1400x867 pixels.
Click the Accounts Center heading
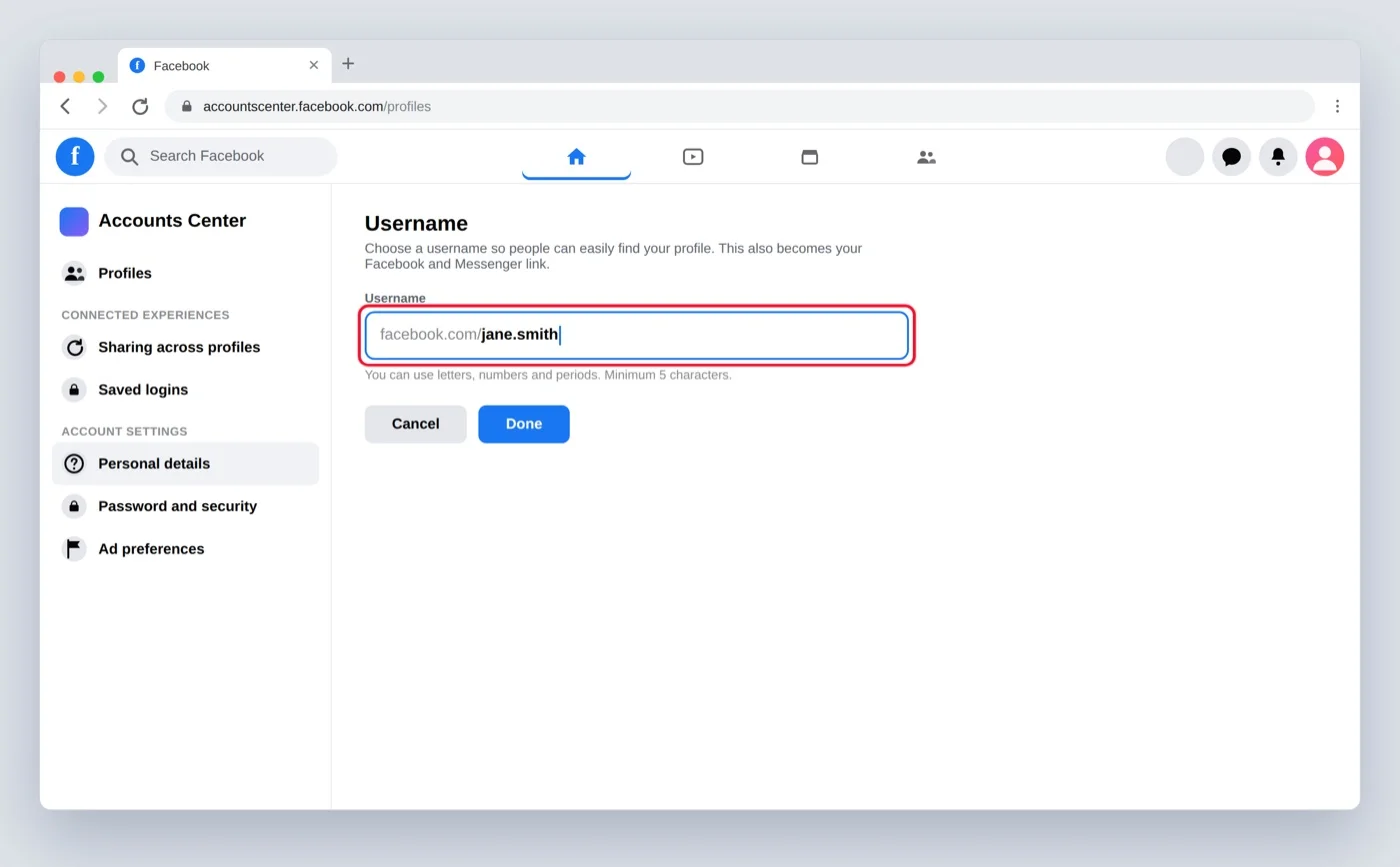point(172,221)
